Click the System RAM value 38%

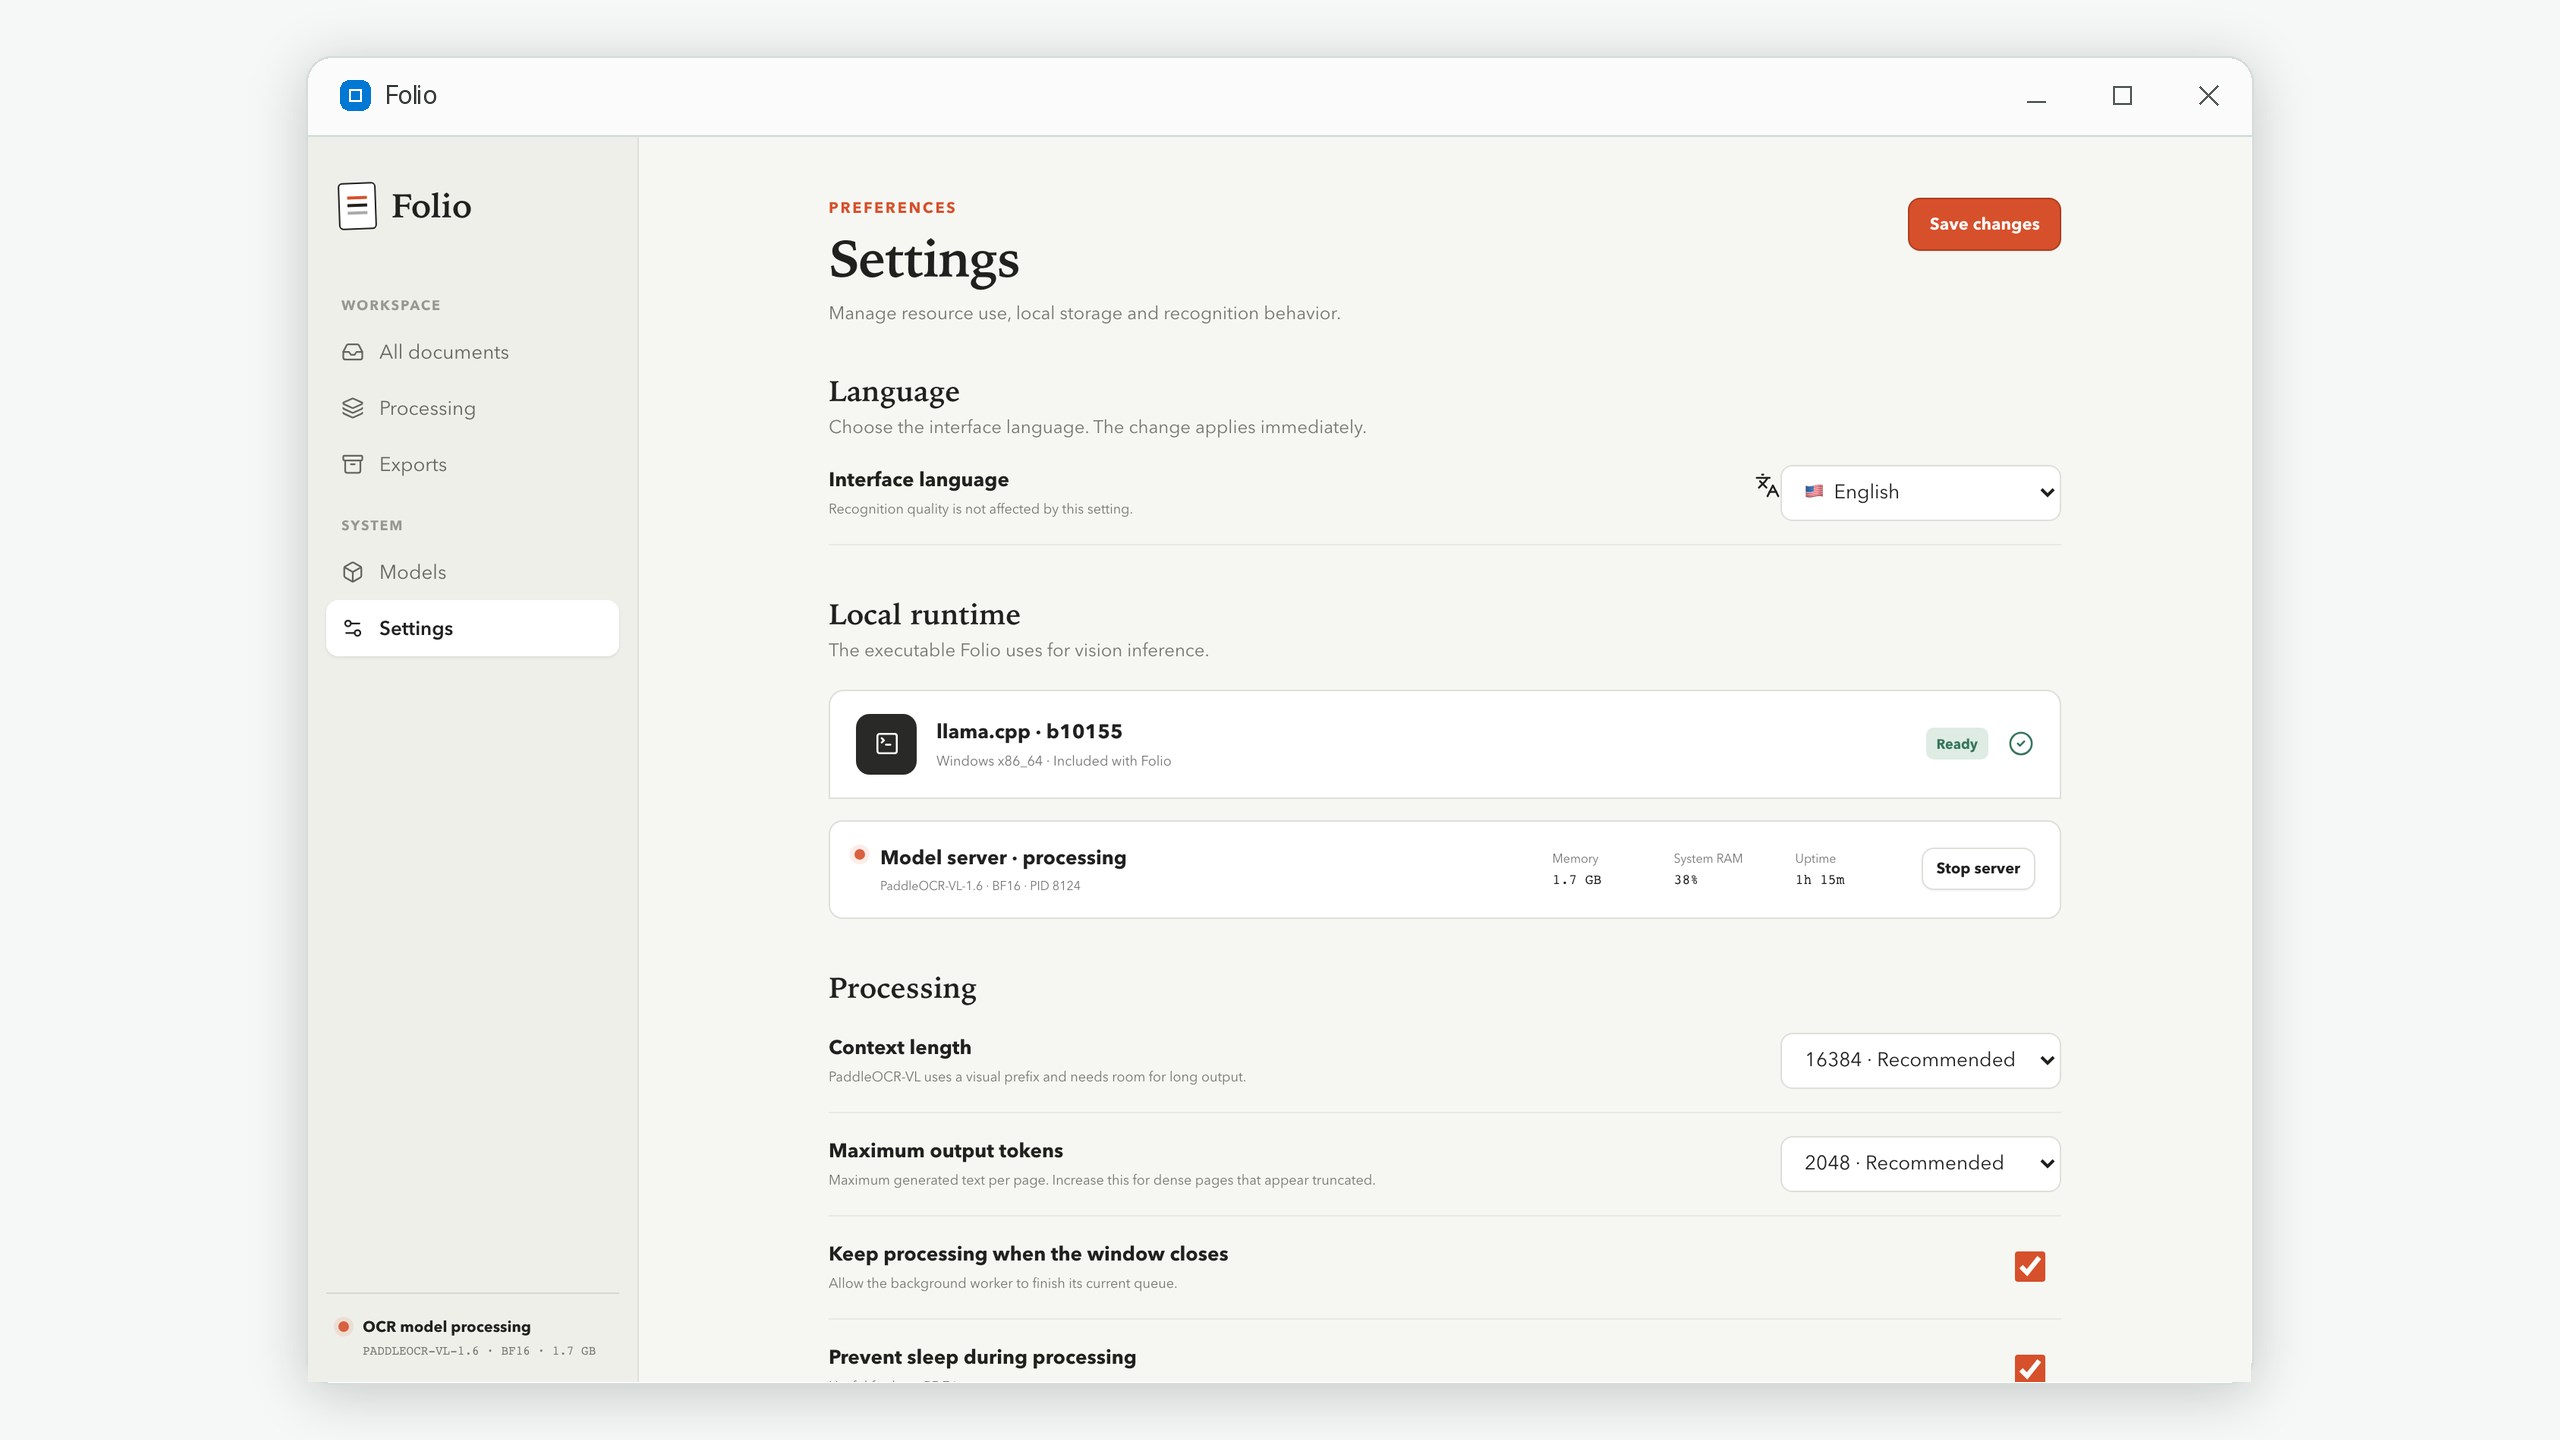pos(1686,880)
